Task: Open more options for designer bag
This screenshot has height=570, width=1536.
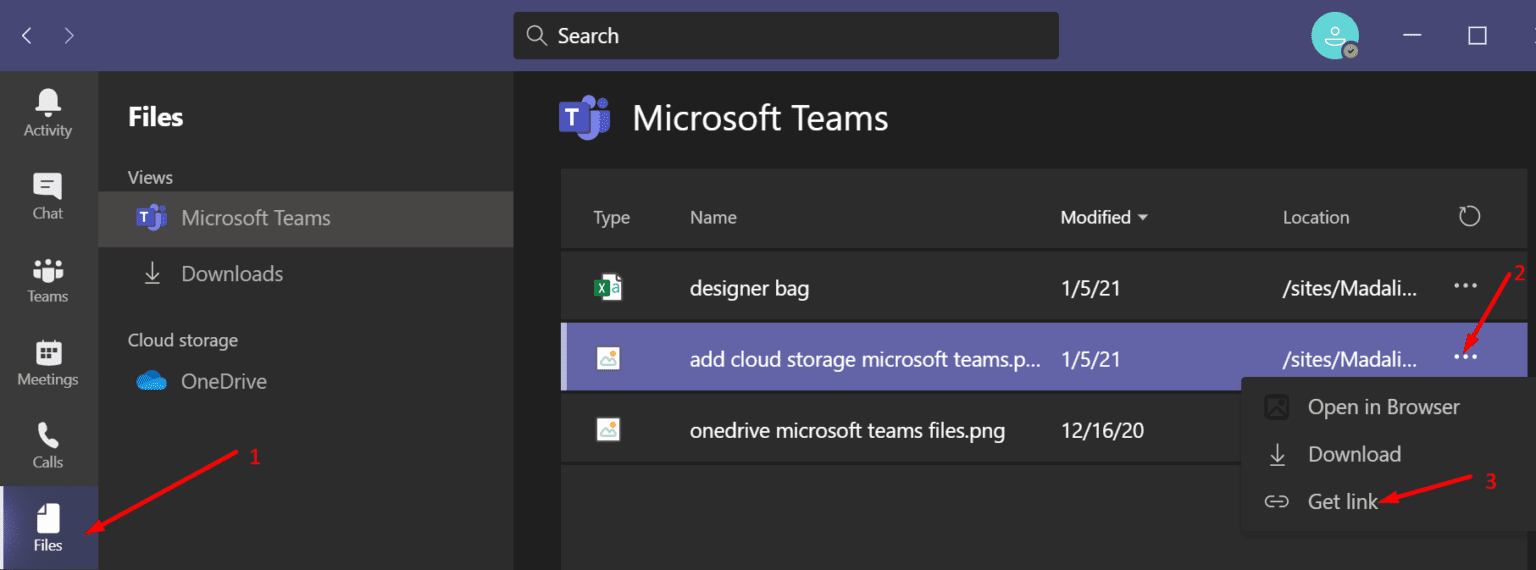Action: pyautogui.click(x=1465, y=286)
